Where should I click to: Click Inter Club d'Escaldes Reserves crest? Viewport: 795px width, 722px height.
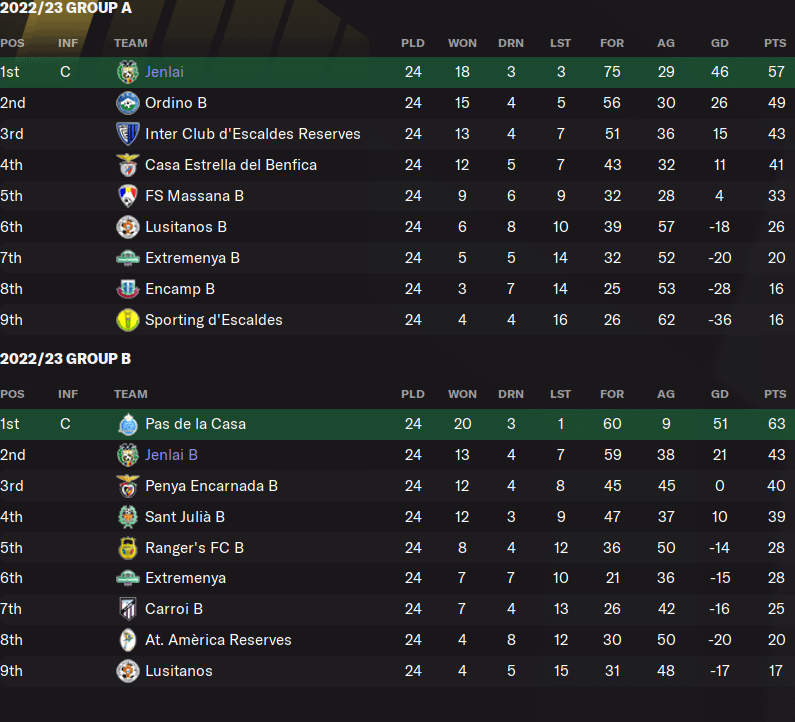click(x=127, y=134)
